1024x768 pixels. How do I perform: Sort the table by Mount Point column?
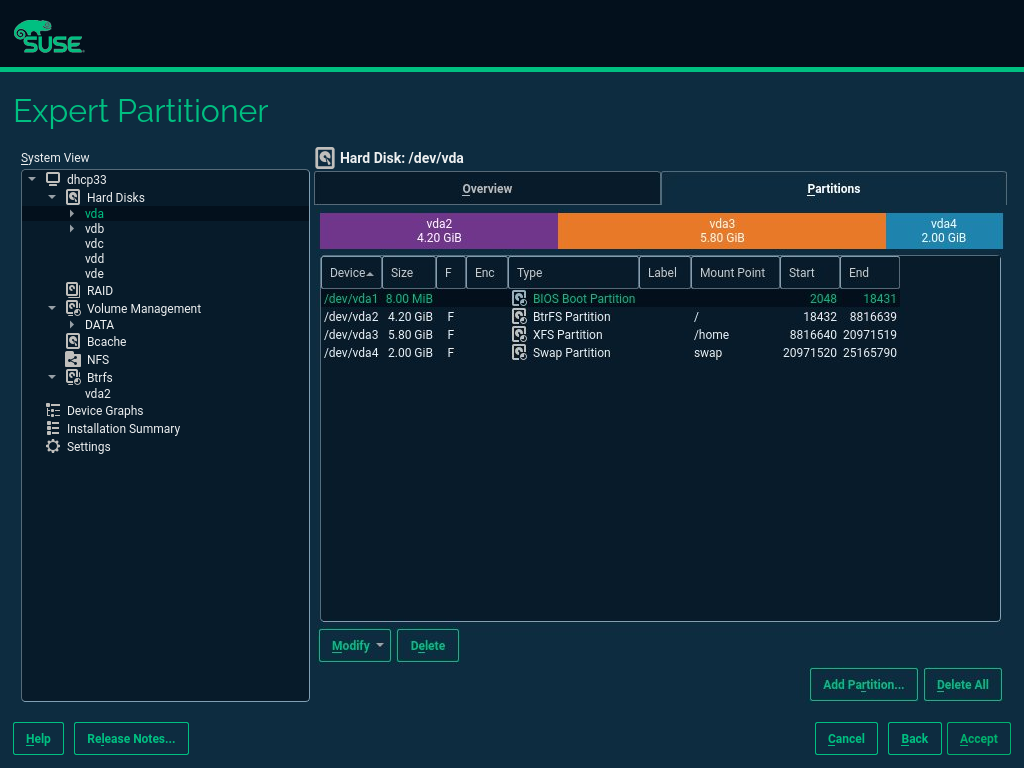click(733, 272)
